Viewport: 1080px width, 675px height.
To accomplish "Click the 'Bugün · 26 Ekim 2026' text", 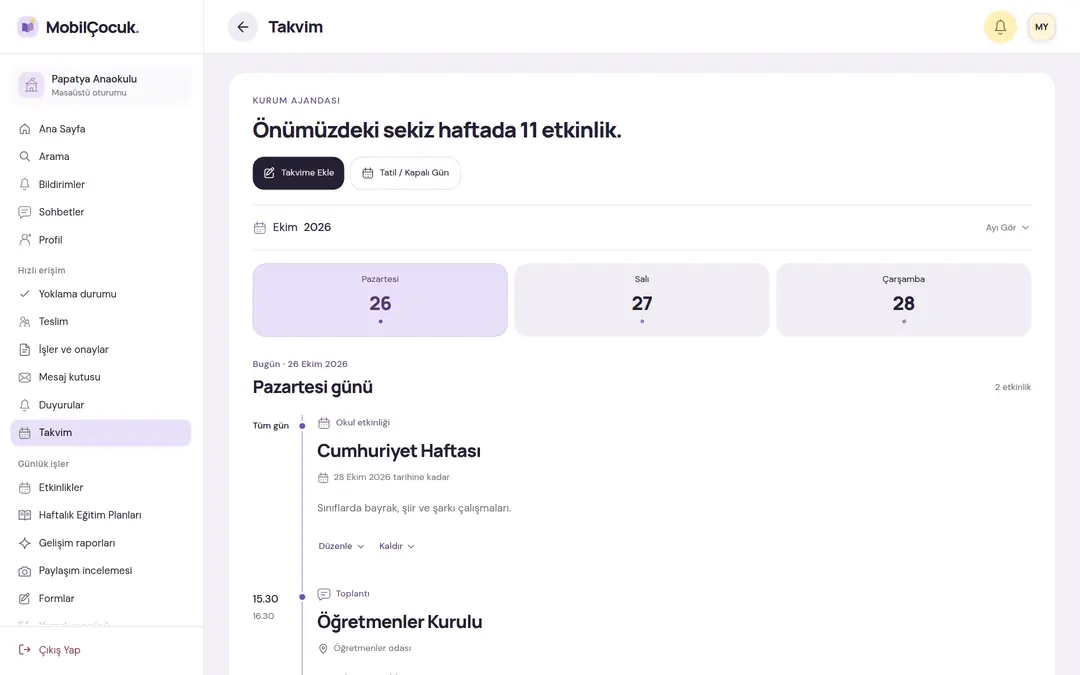I will 300,364.
